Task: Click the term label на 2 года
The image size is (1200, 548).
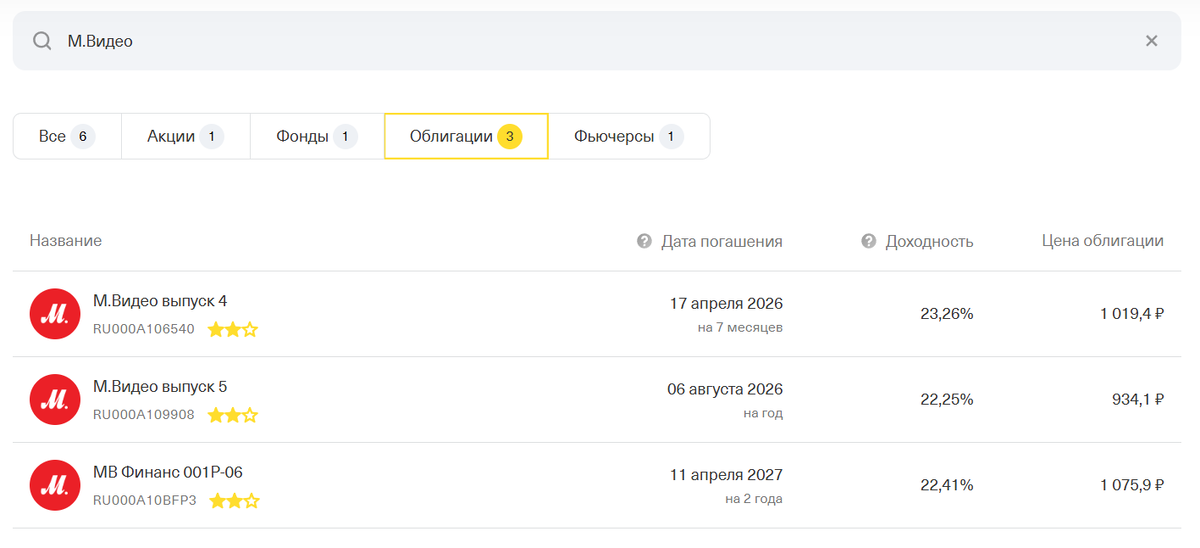Action: pos(754,499)
